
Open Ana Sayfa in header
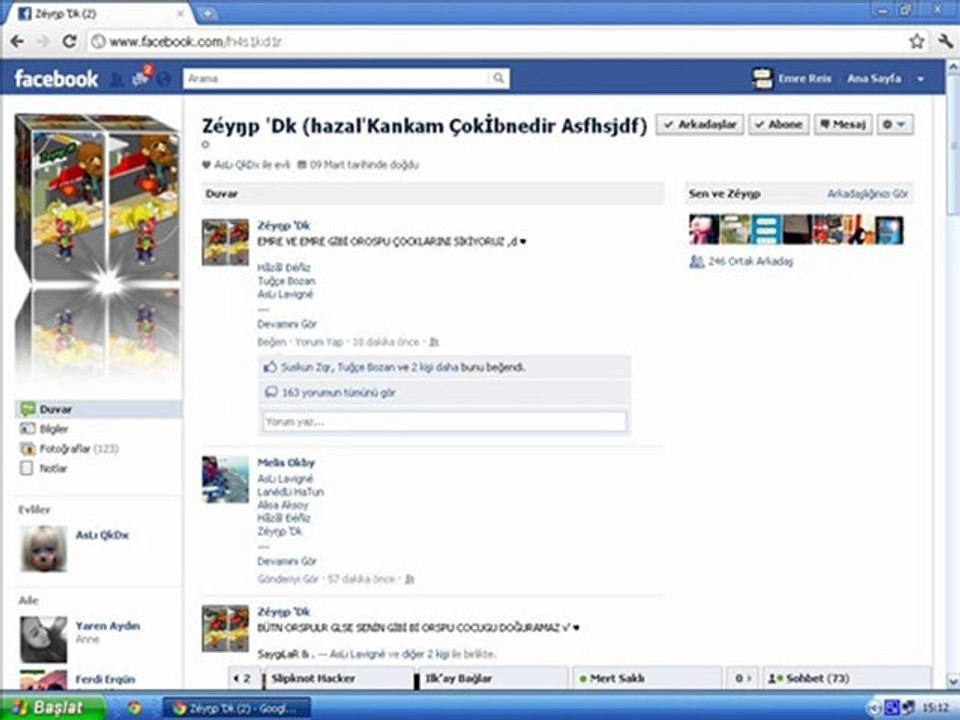874,78
